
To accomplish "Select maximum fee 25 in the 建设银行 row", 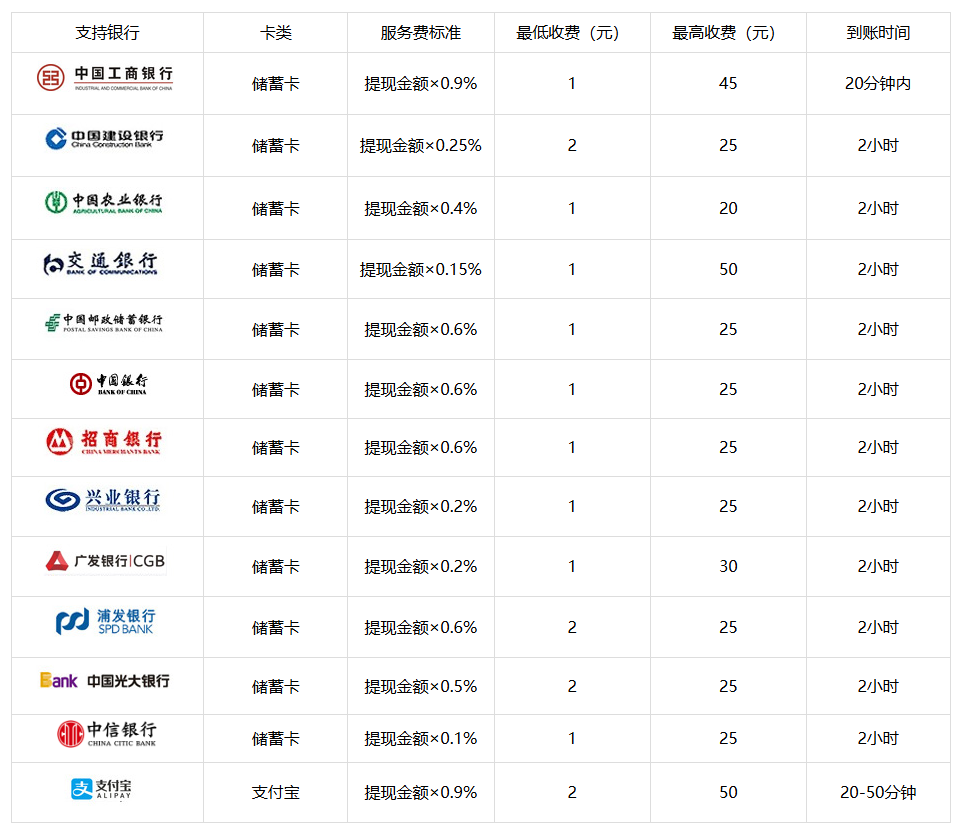I will pos(728,146).
